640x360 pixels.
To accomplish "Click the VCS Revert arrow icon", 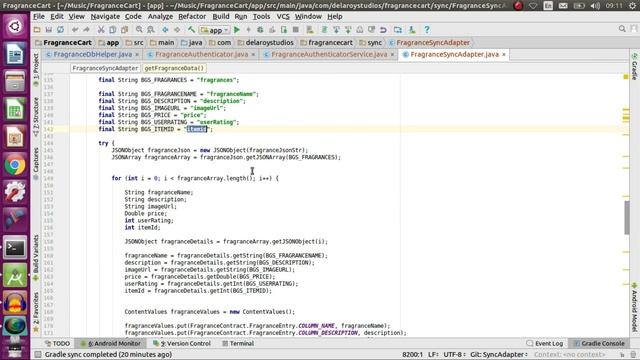I will coord(383,30).
